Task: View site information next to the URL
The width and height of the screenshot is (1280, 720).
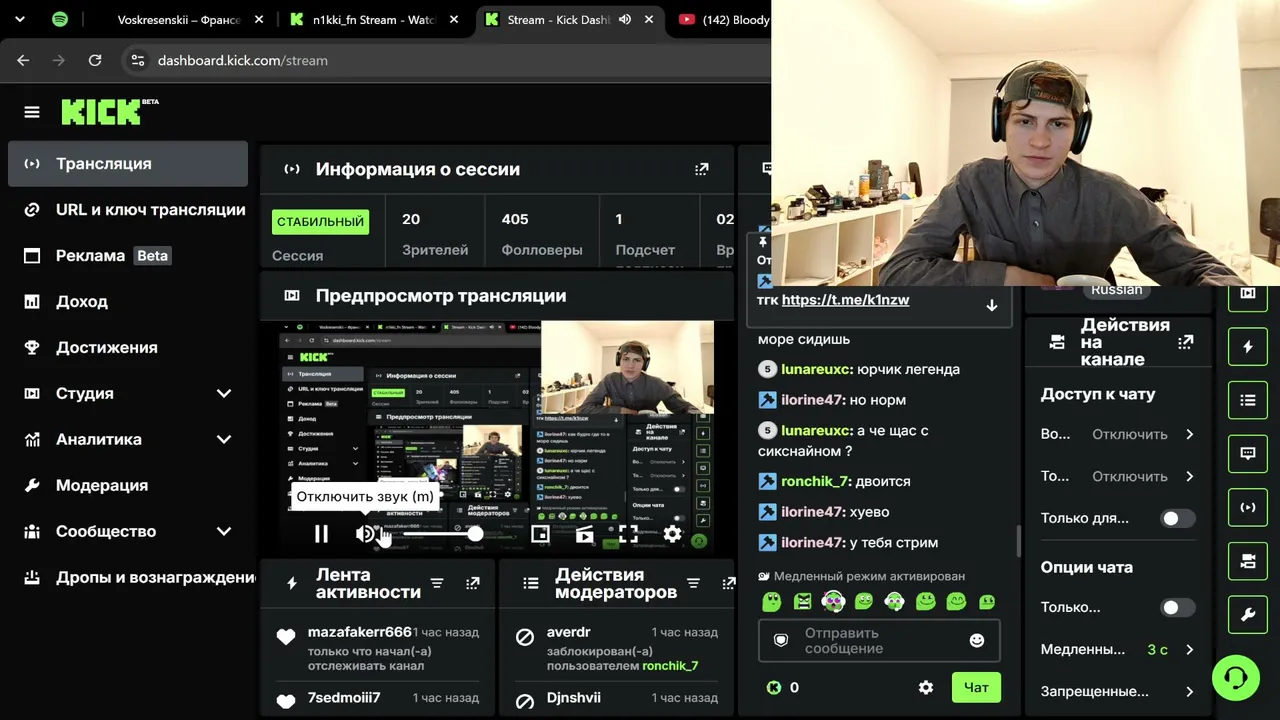Action: [138, 60]
